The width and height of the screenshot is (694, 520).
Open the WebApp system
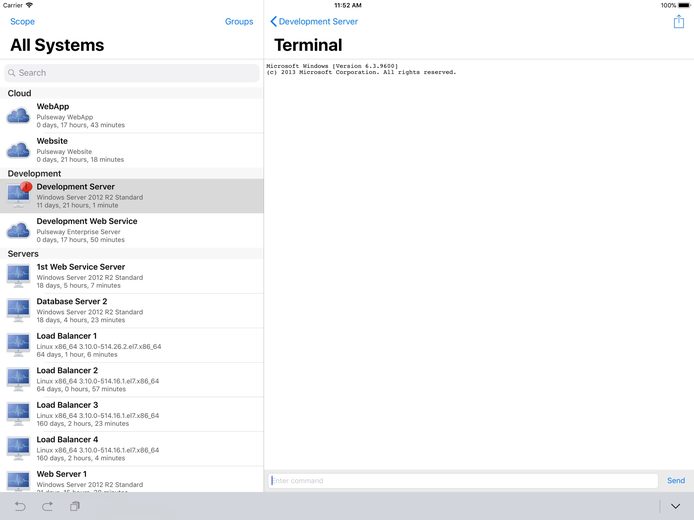[132, 116]
